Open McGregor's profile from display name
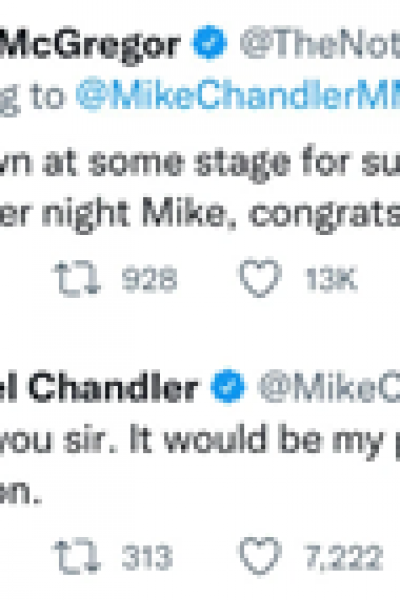The height and width of the screenshot is (600, 400). tap(90, 45)
